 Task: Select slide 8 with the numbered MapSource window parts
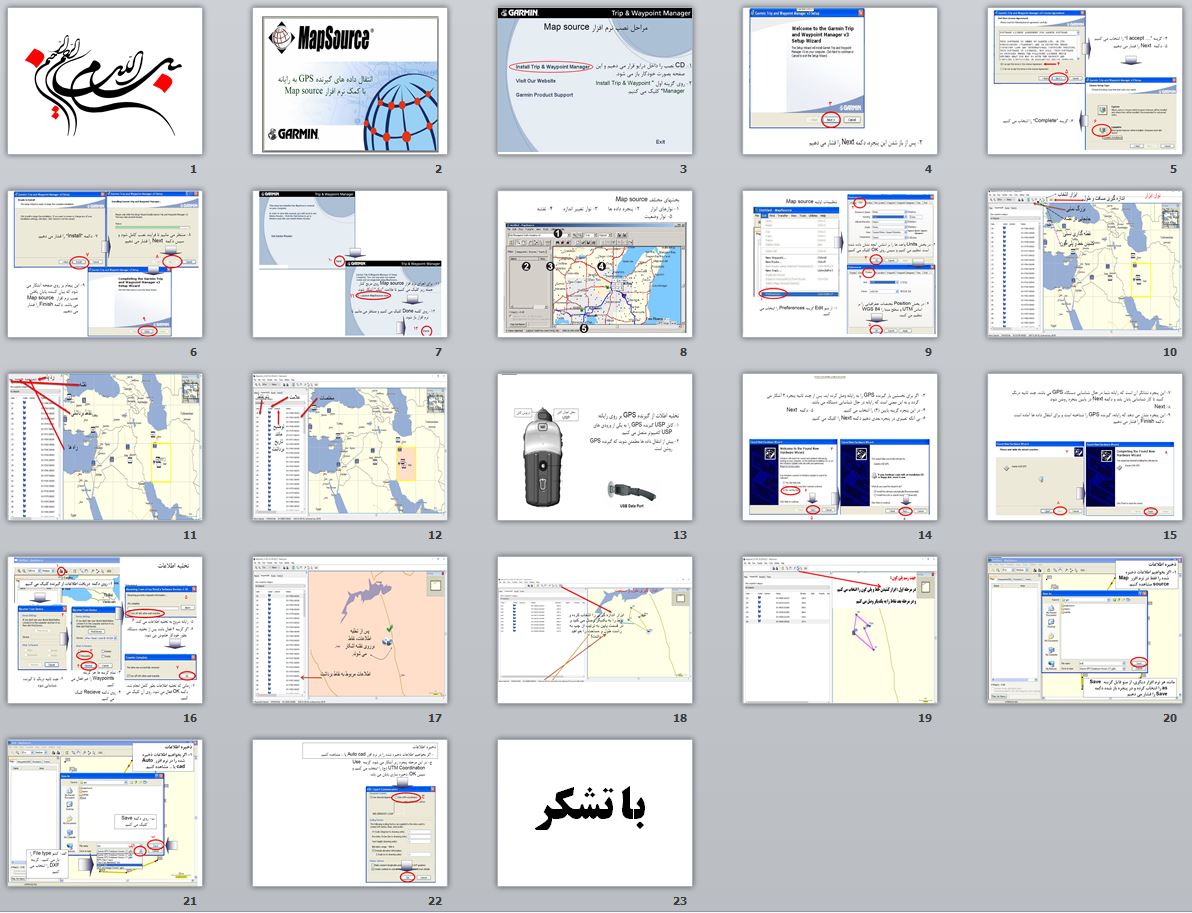594,264
